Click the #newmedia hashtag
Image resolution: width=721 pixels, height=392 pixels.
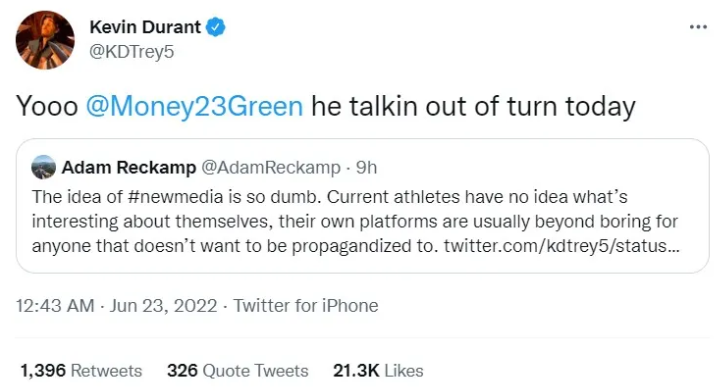177,197
